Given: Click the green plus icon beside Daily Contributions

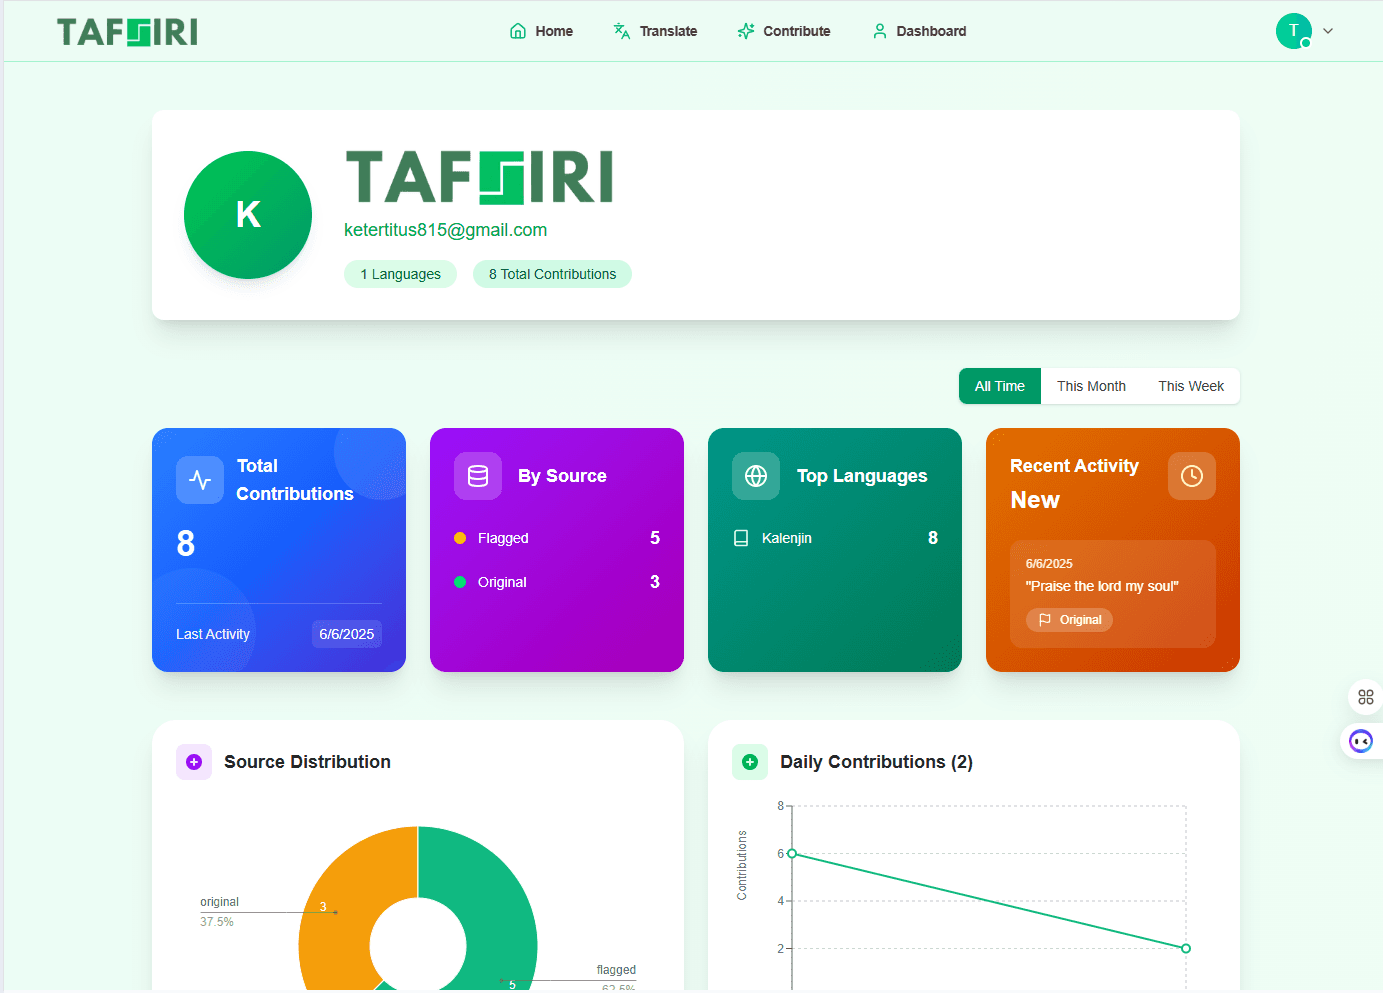Looking at the screenshot, I should (x=750, y=761).
